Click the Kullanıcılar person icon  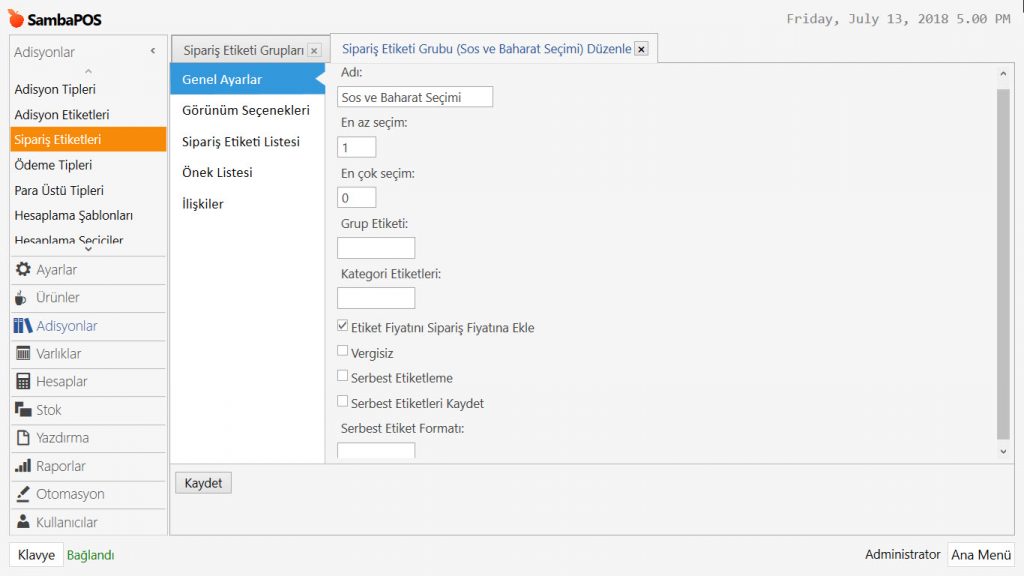point(23,522)
